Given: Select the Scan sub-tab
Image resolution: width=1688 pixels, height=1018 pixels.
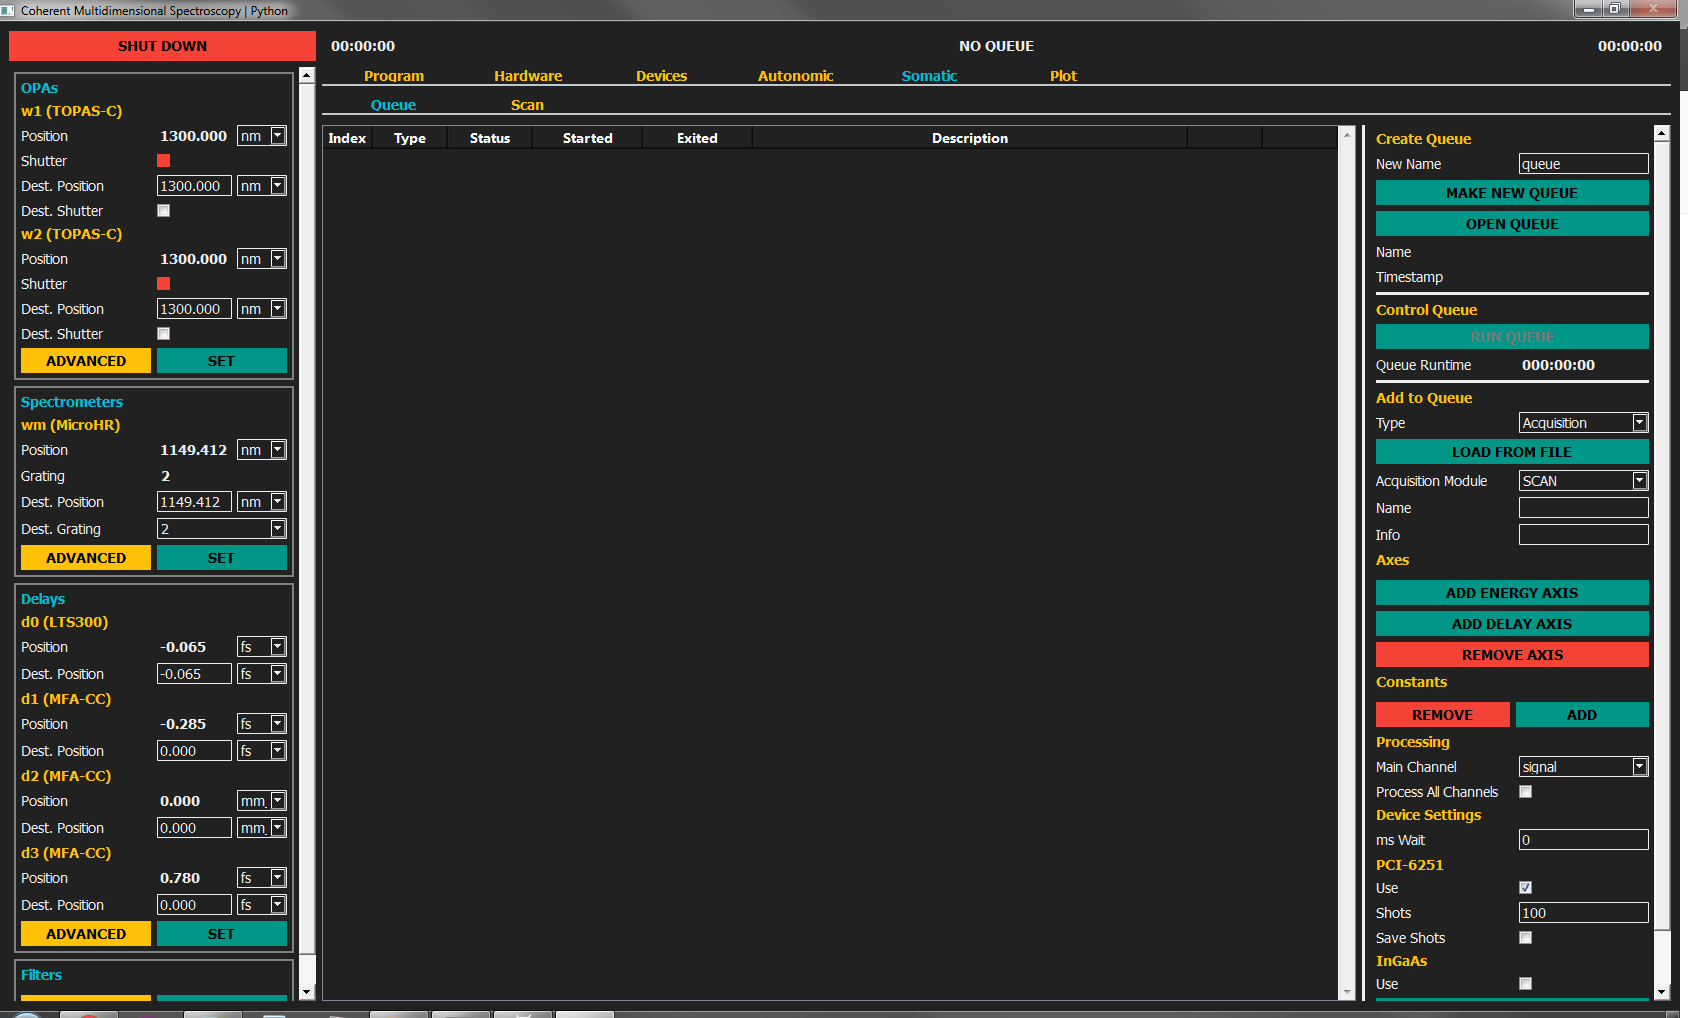Looking at the screenshot, I should tap(527, 105).
